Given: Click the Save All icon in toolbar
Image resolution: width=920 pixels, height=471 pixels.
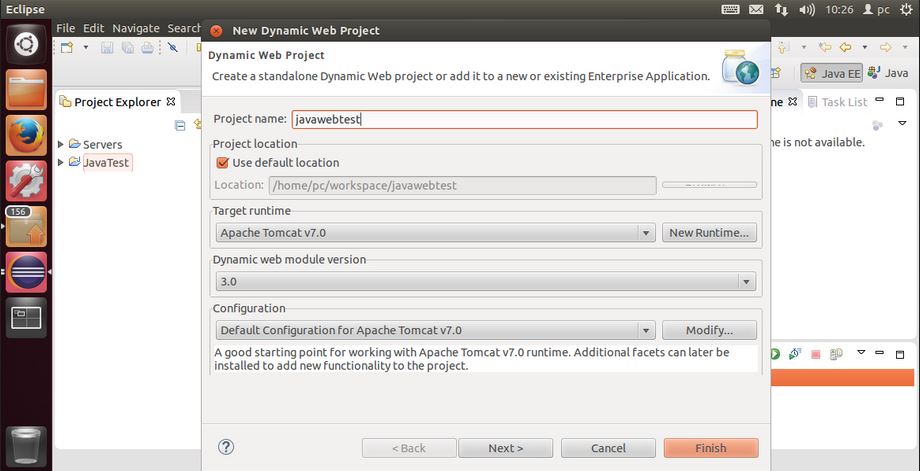Looking at the screenshot, I should (127, 48).
